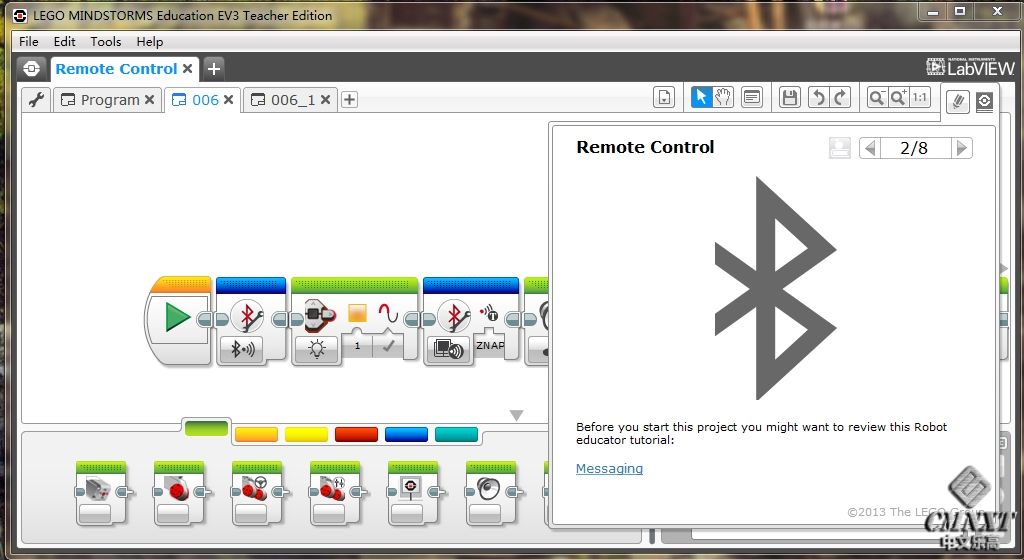Activate the Pan hand tool

[722, 97]
